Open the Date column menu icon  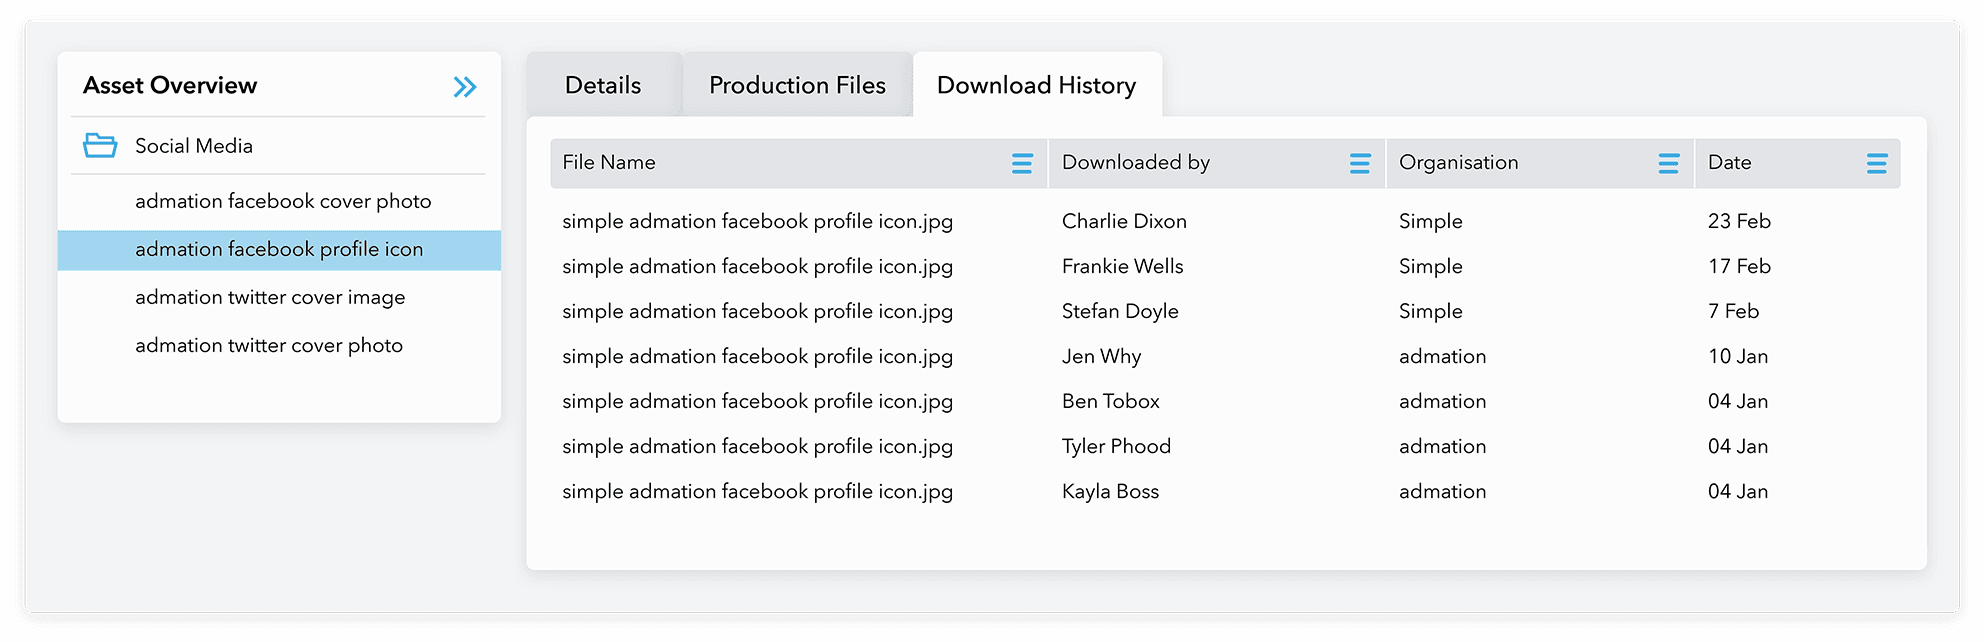pos(1876,164)
